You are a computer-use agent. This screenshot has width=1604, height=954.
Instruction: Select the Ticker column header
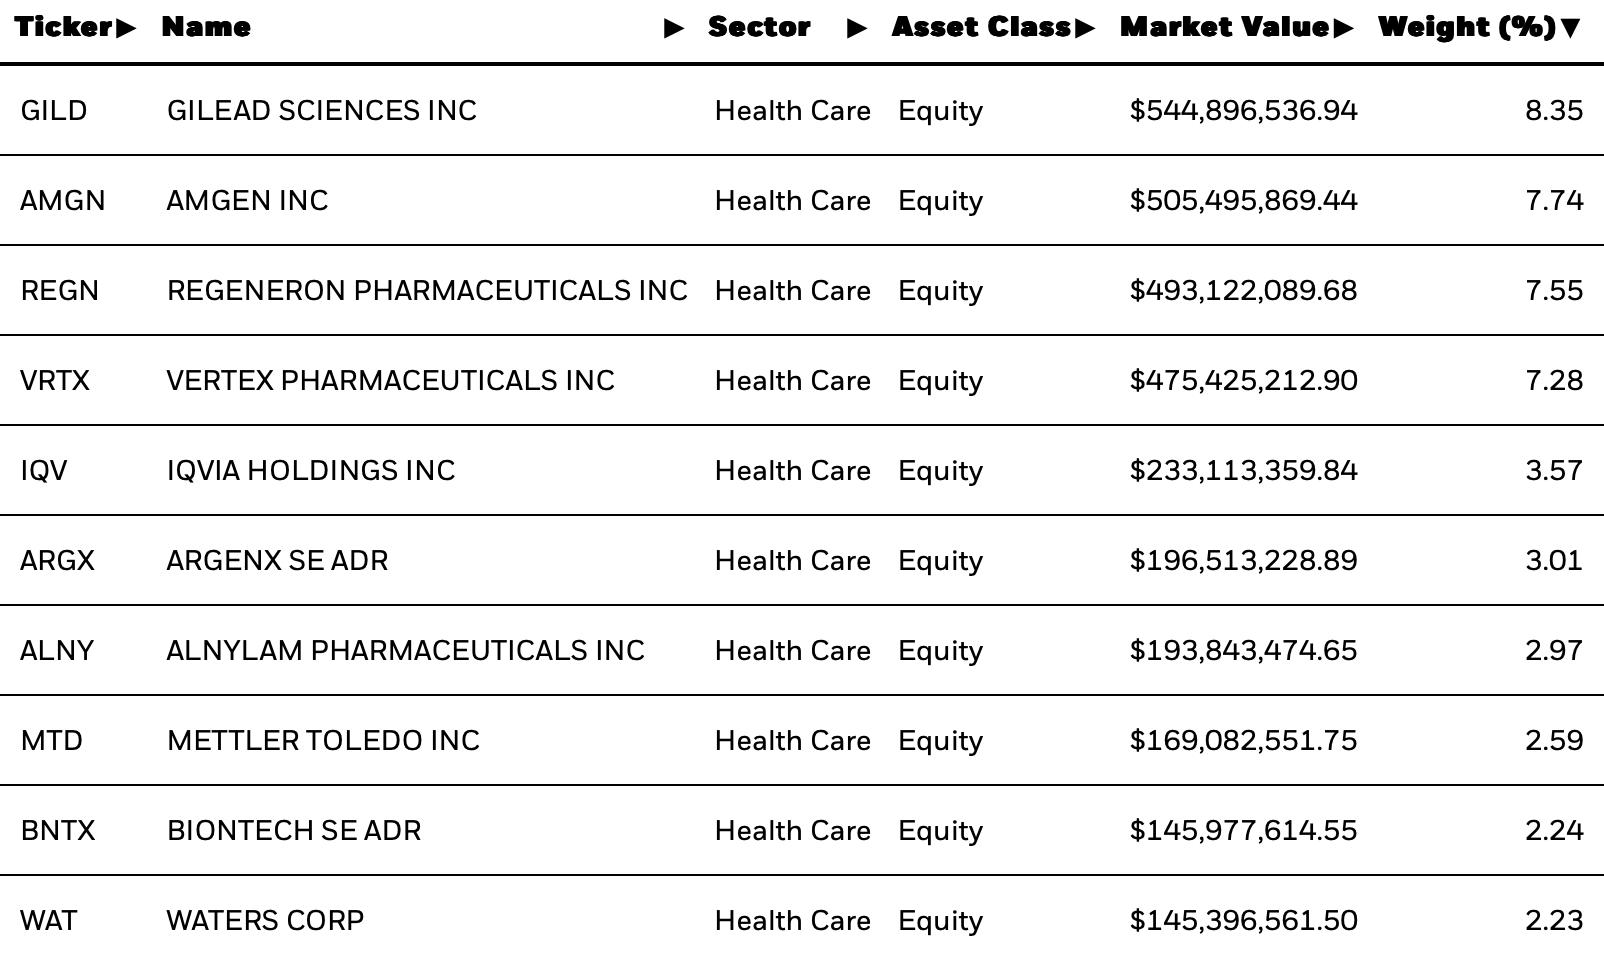coord(63,27)
